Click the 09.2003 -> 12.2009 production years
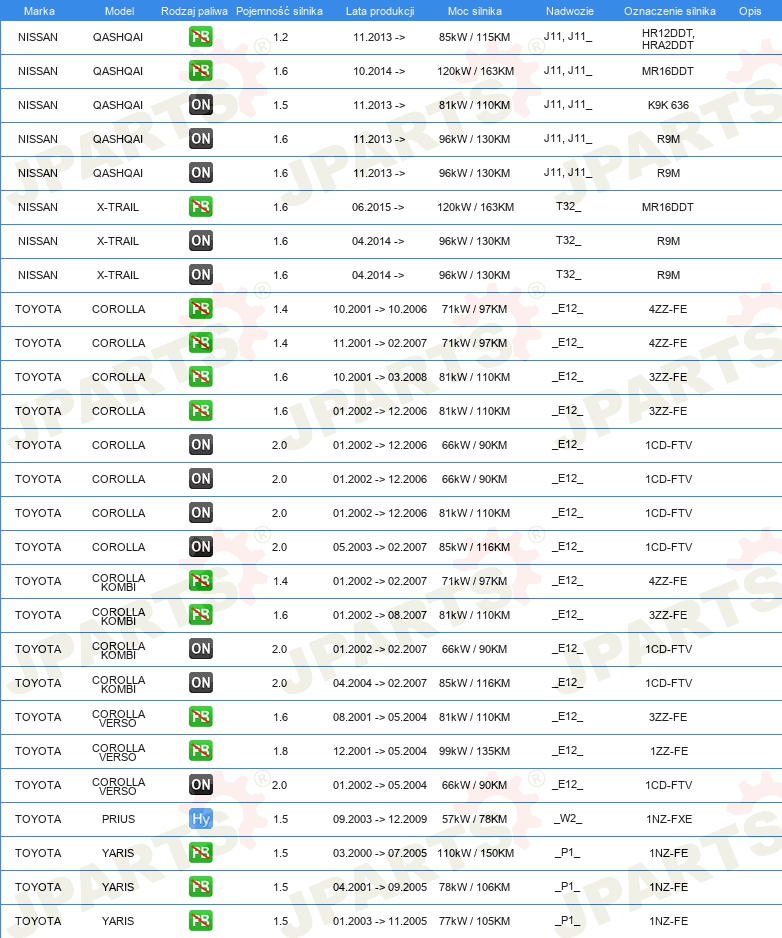The image size is (782, 938). tap(380, 819)
